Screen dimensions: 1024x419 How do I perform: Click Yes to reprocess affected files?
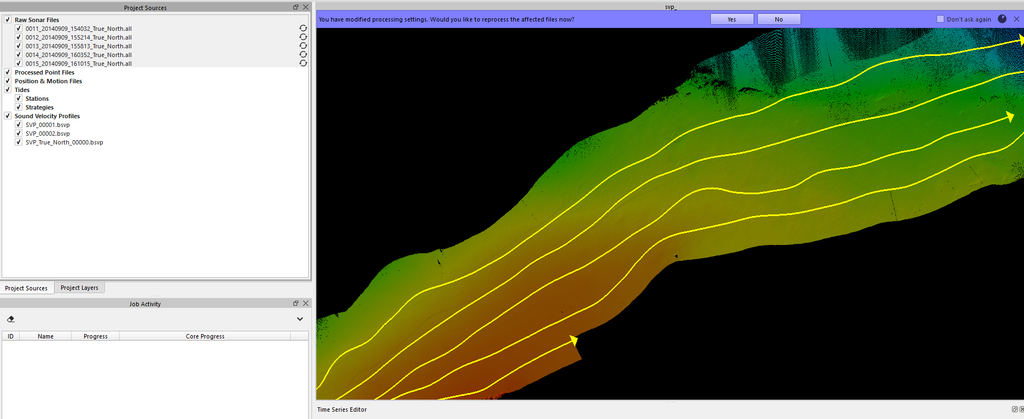pyautogui.click(x=732, y=19)
